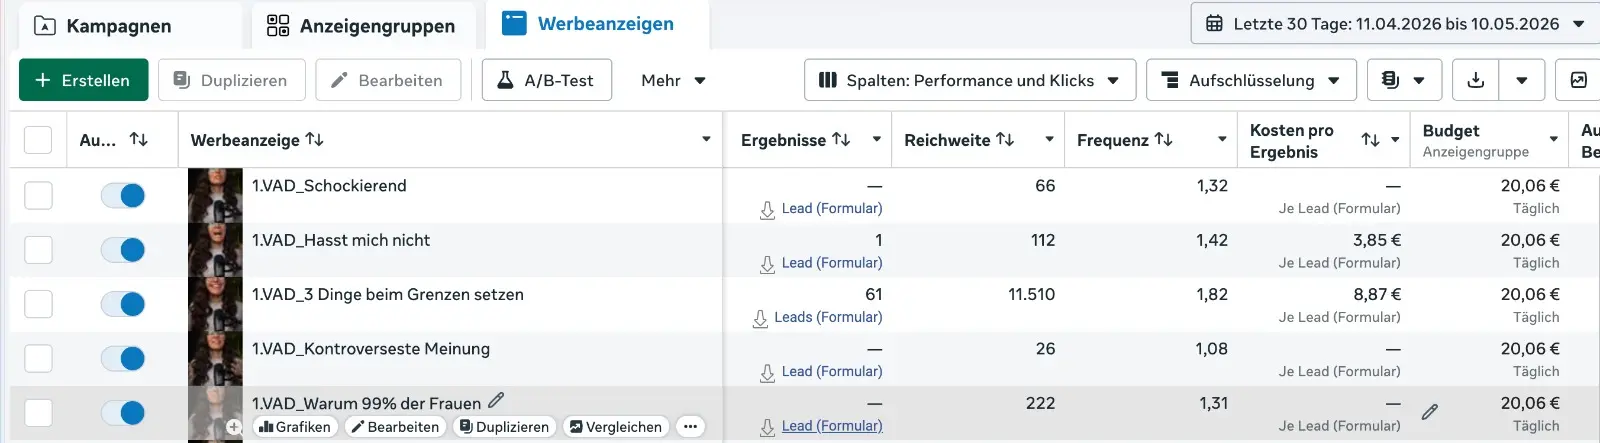Click underlined Lead (Formular) link in last row

[x=832, y=426]
